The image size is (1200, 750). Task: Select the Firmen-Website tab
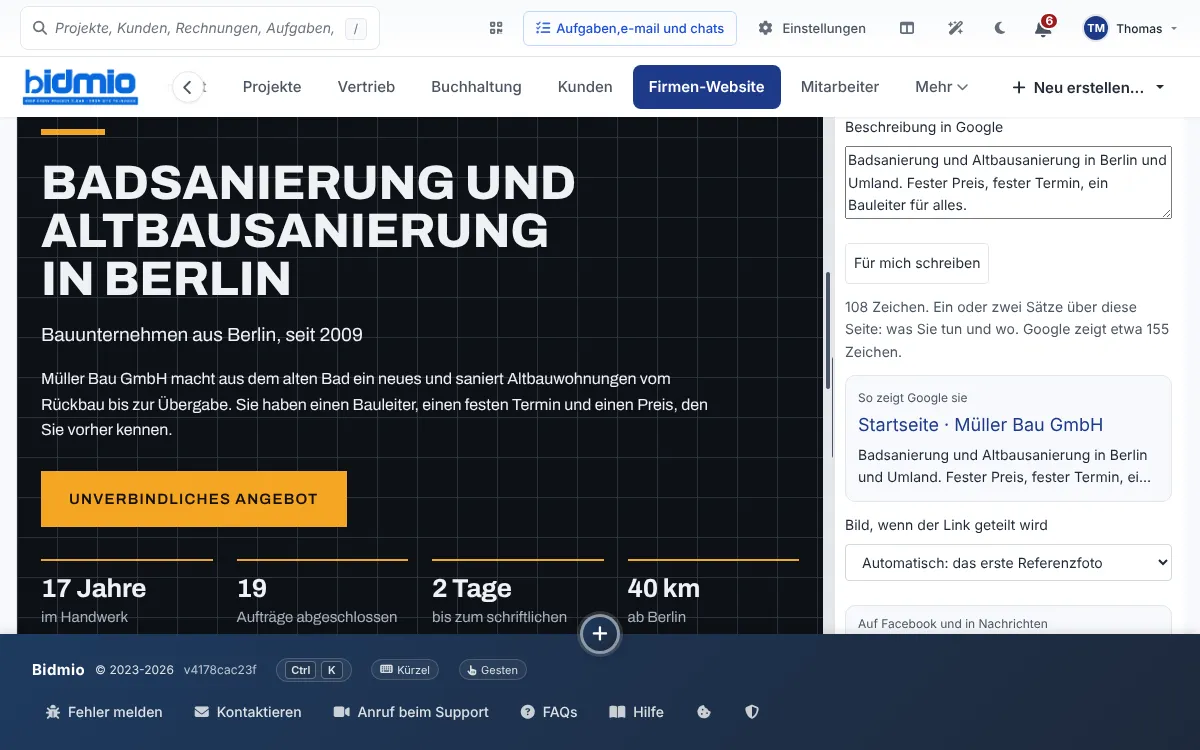[706, 87]
